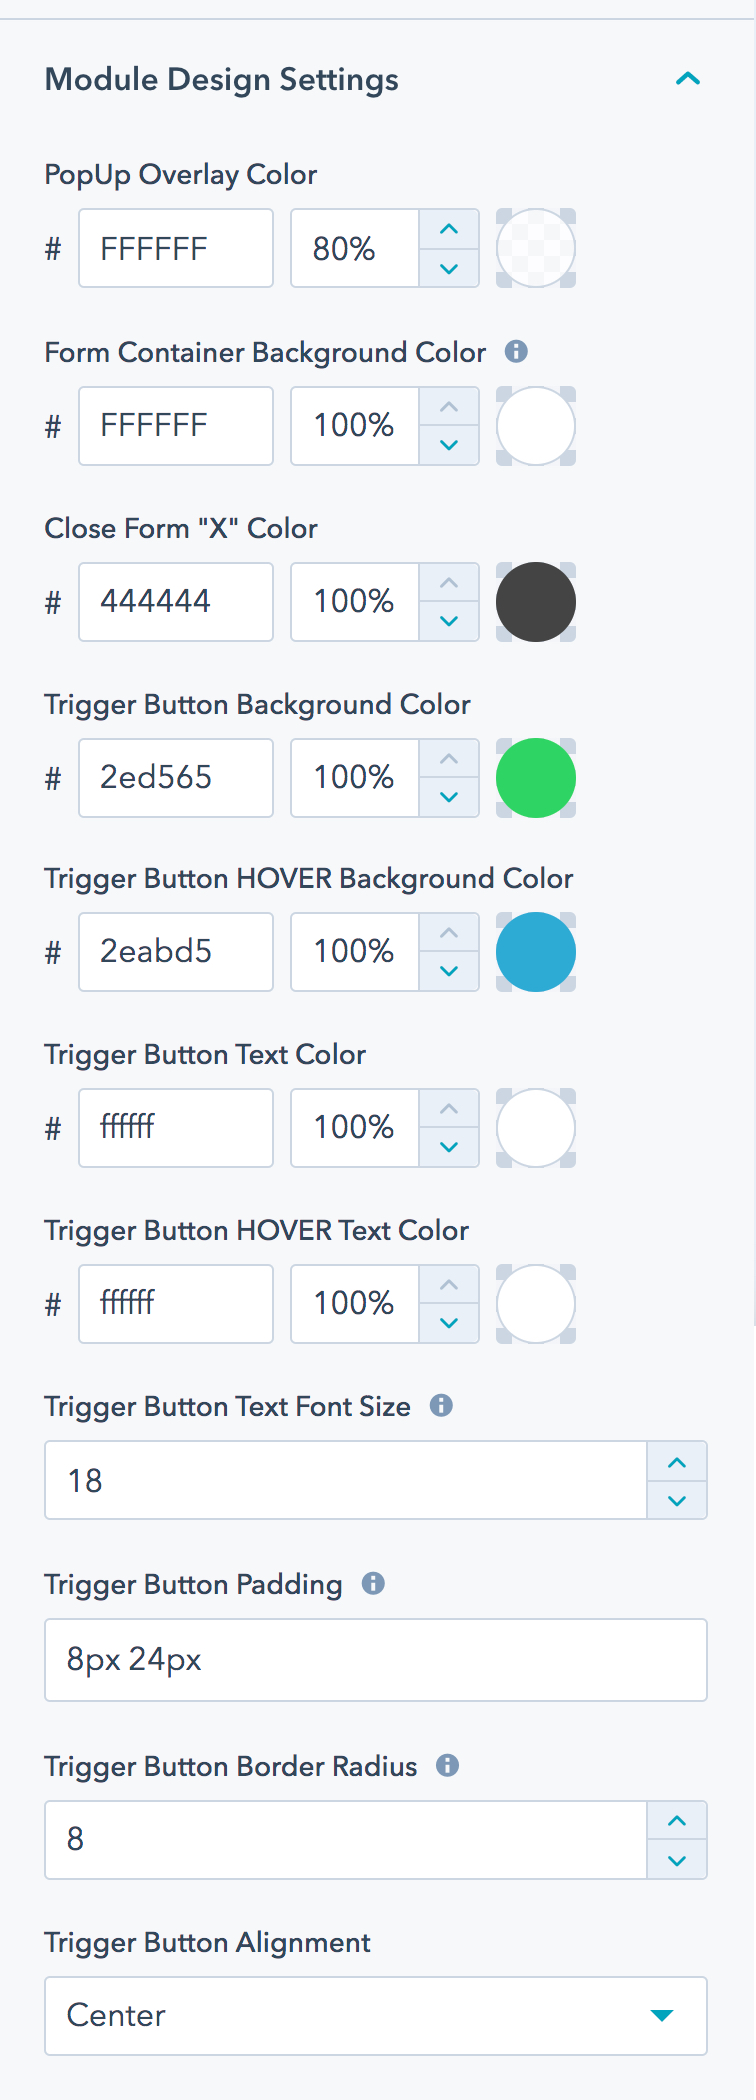Screen dimensions: 756x2100
Task: Click the up stepper for Trigger Button Text Font Size
Action: (x=676, y=1461)
